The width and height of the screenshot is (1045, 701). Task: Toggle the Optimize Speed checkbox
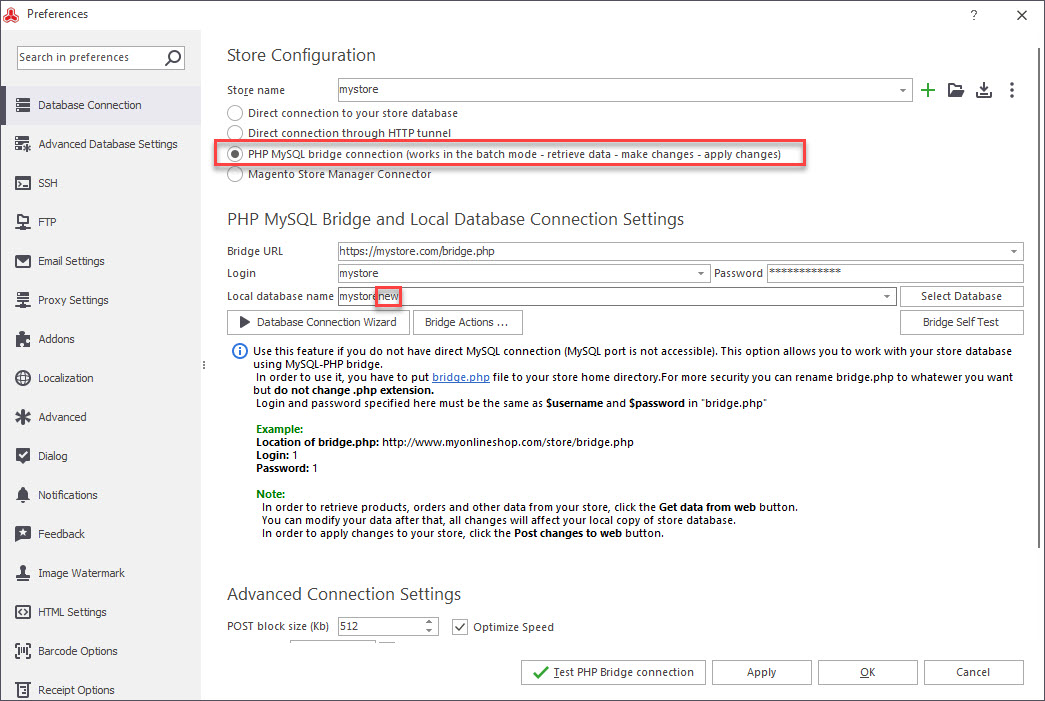pyautogui.click(x=460, y=627)
